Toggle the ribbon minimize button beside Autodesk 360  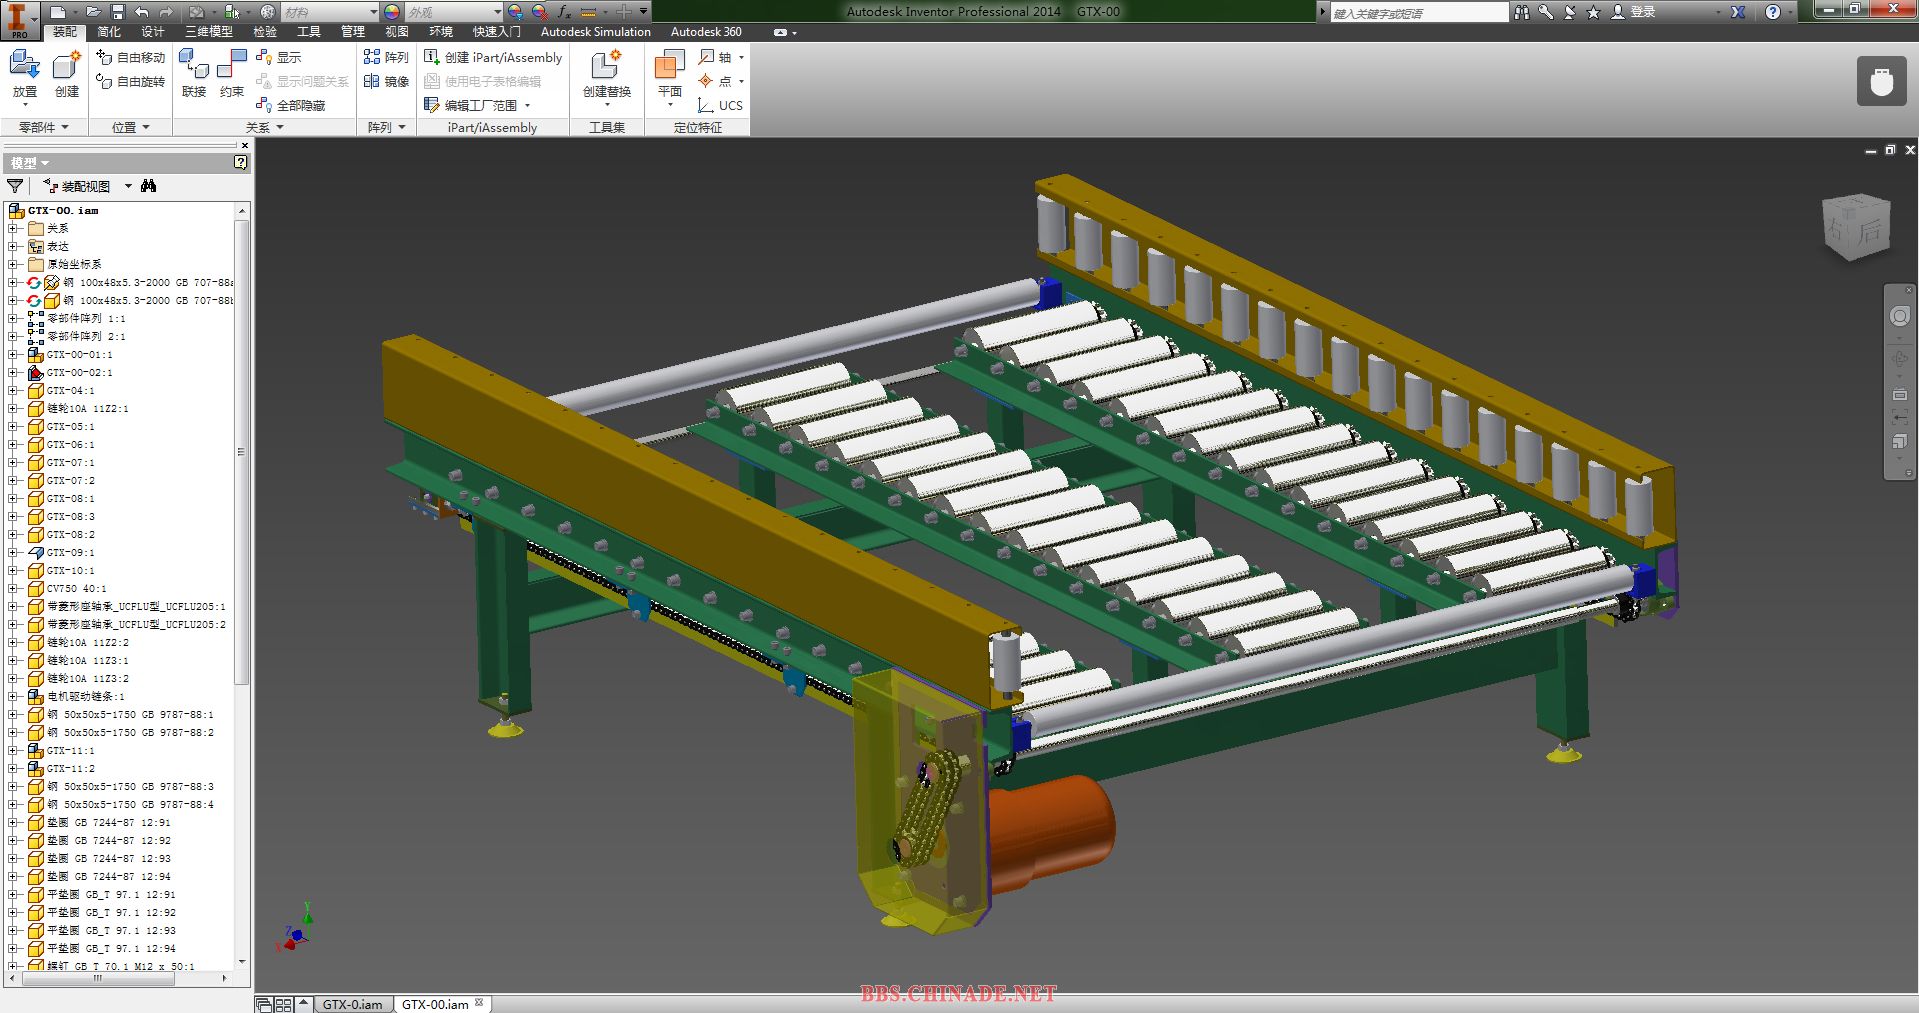pos(781,32)
